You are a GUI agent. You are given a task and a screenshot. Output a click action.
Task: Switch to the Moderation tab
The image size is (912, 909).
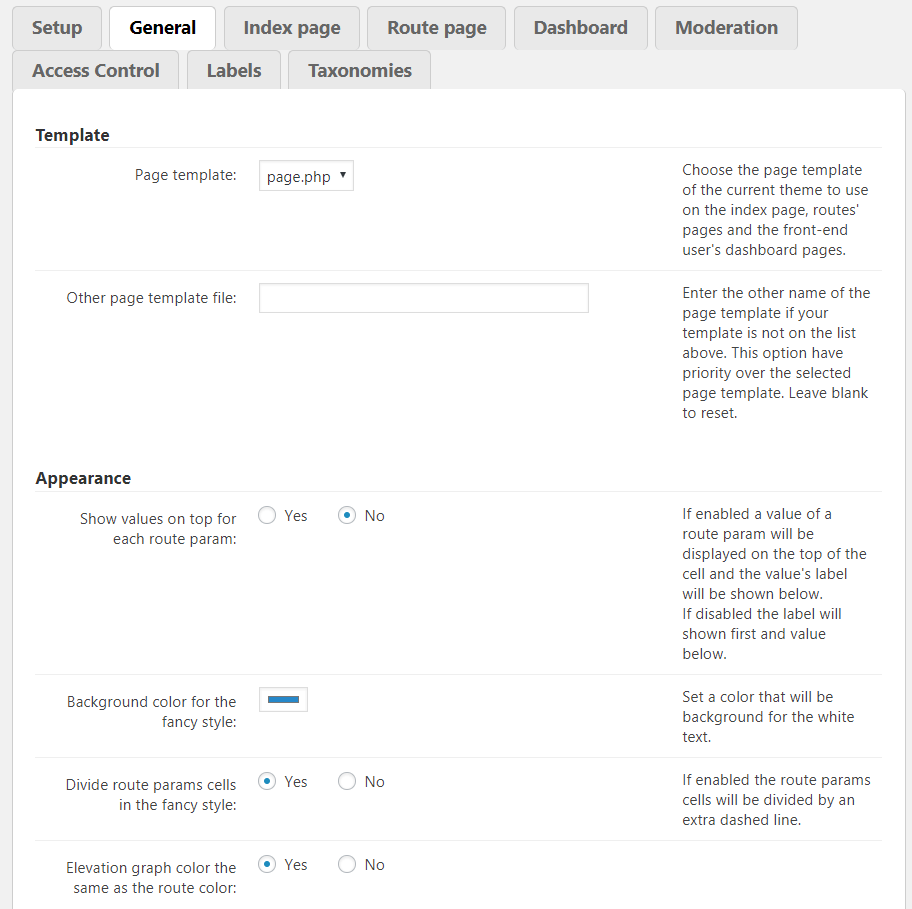click(x=726, y=28)
